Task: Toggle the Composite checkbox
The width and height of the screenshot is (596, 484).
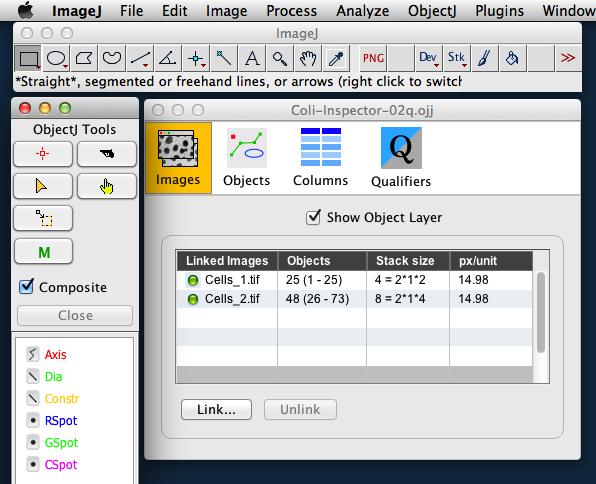Action: point(26,287)
